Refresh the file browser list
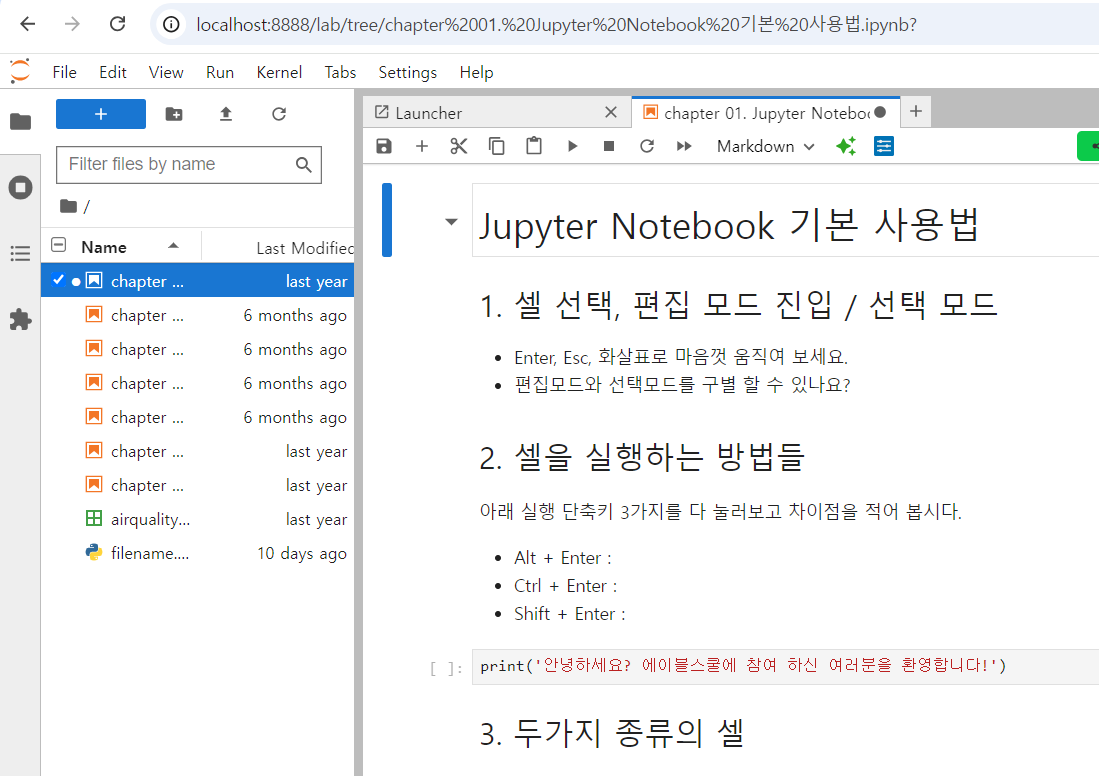Screen dimensions: 1099x776 [x=279, y=114]
